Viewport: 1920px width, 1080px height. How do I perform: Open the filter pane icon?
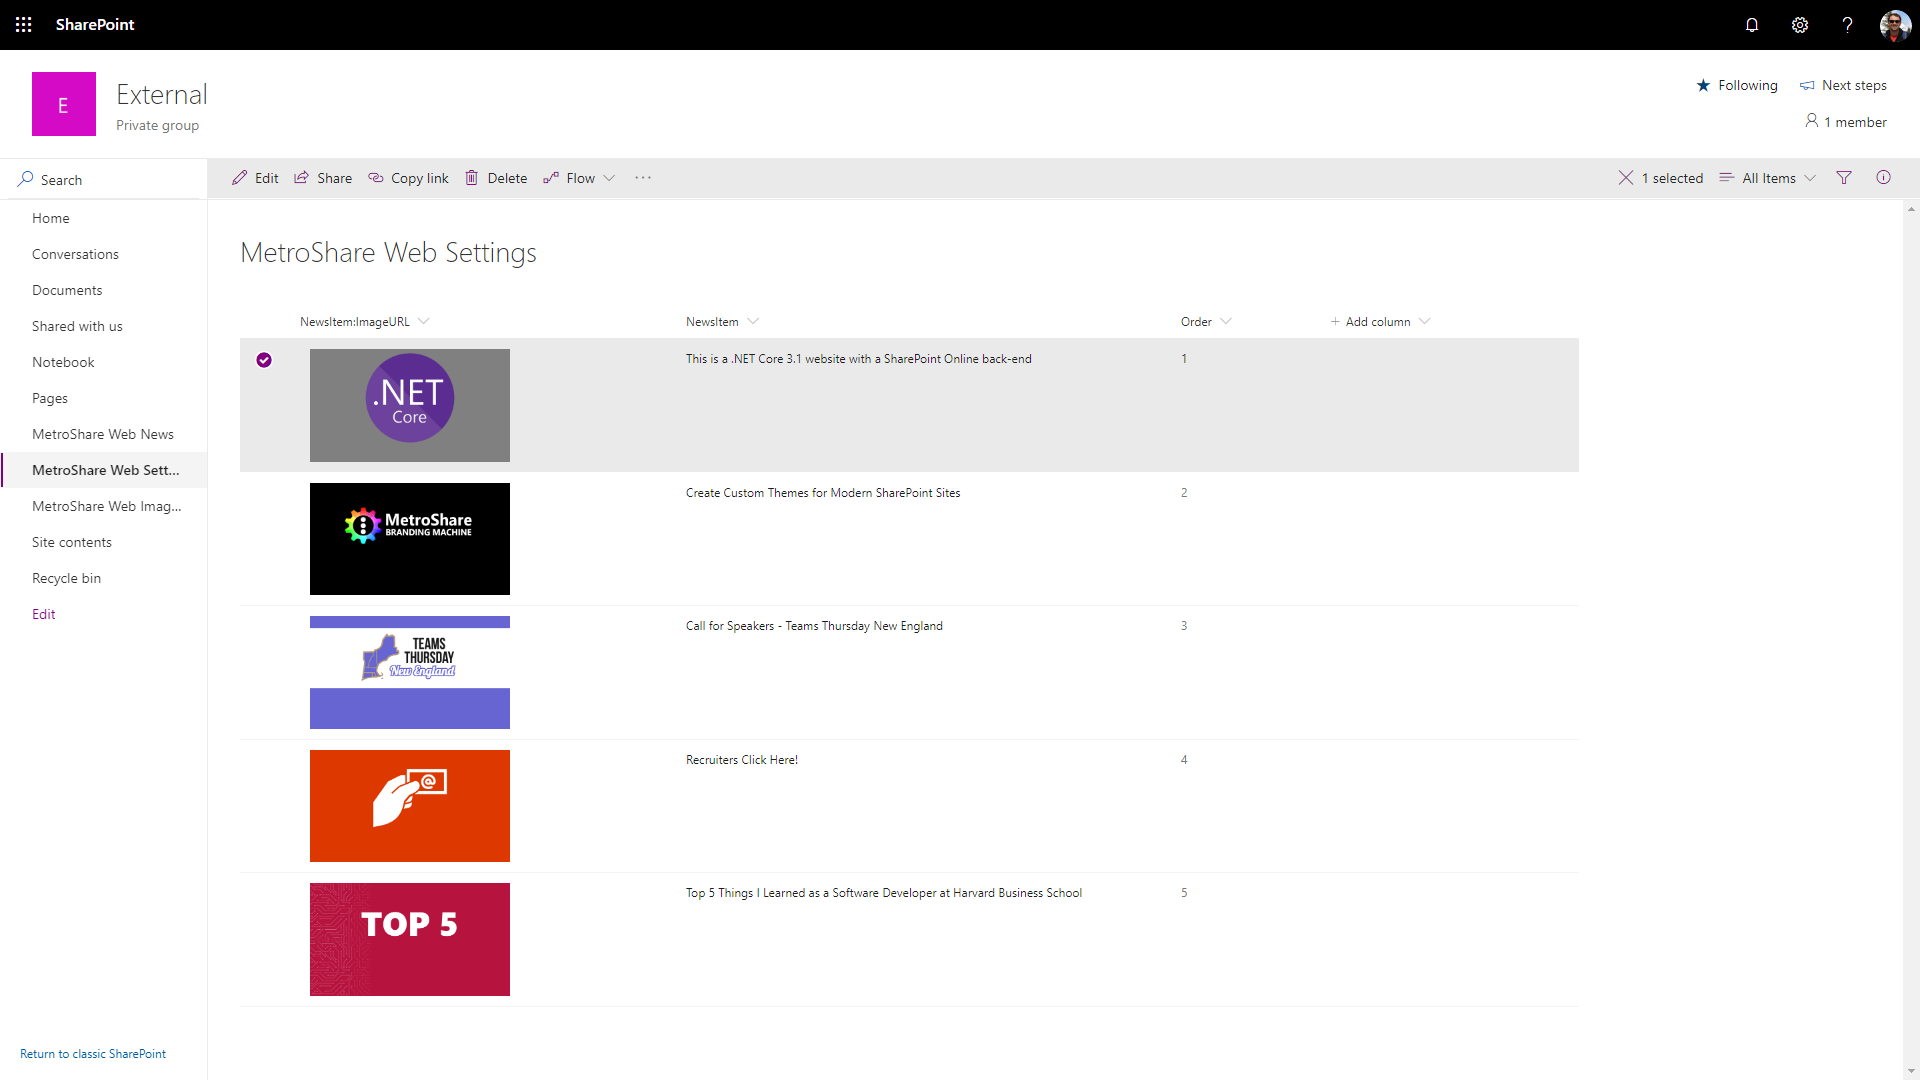point(1844,178)
